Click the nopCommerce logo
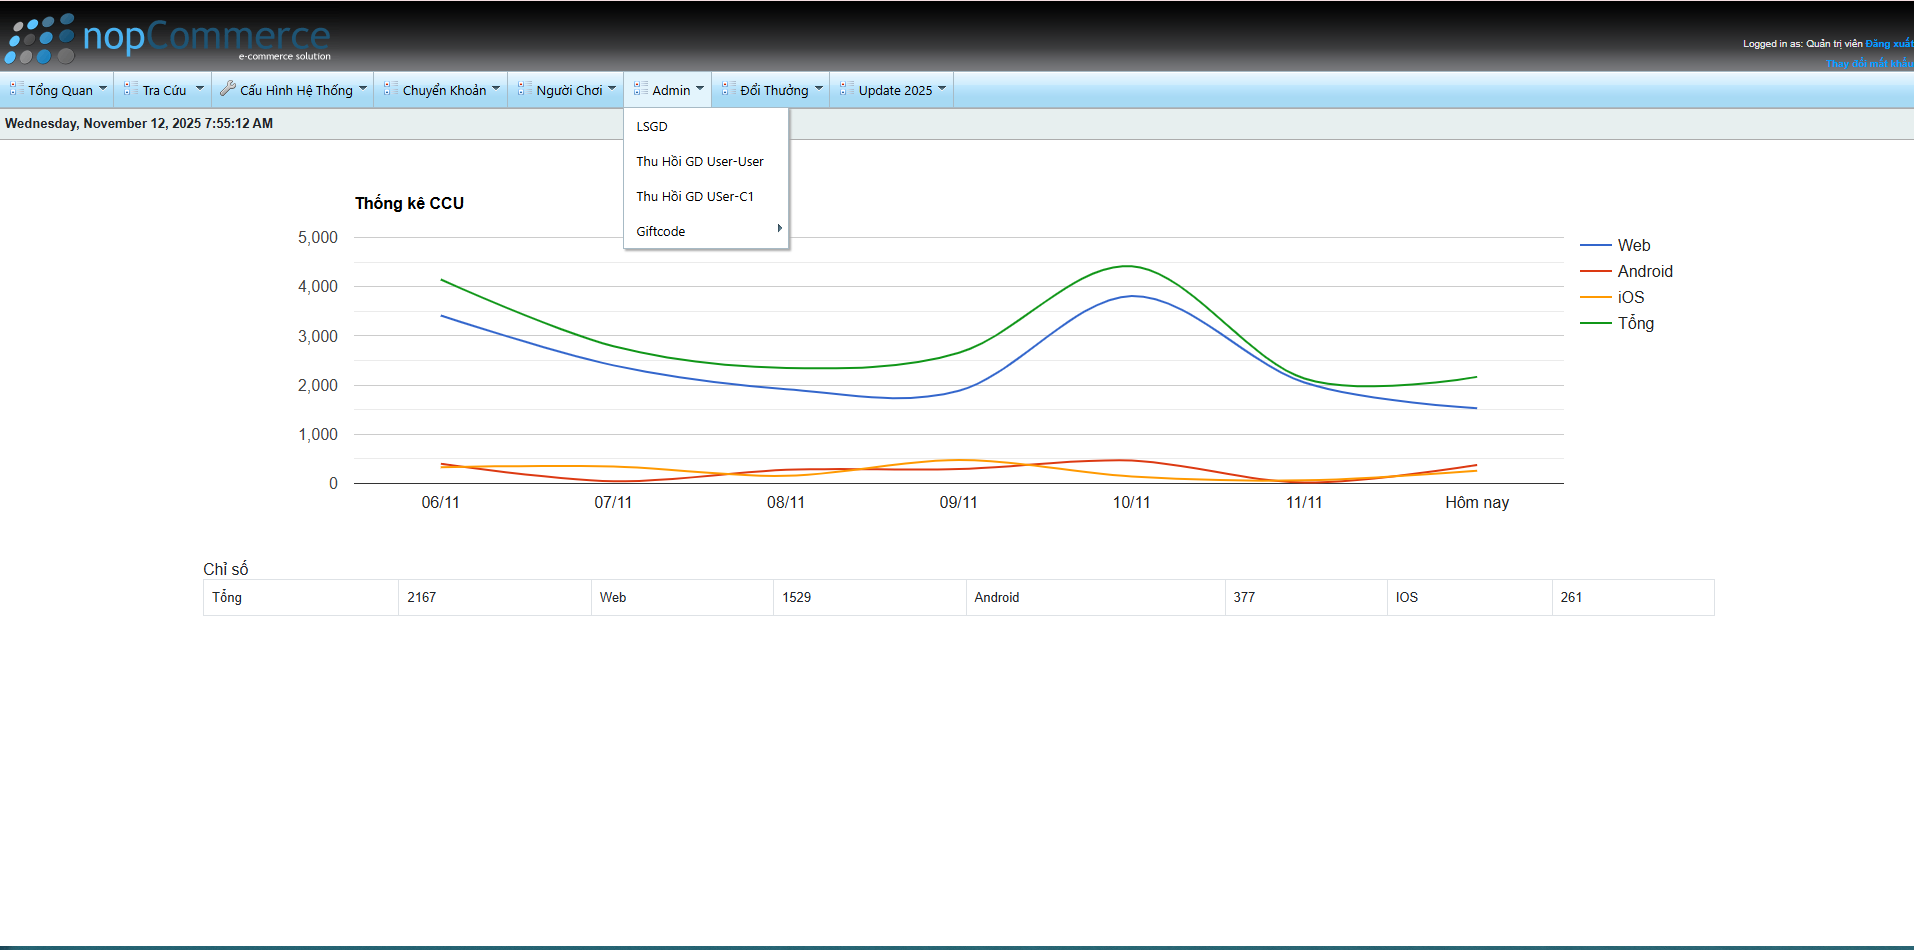This screenshot has width=1914, height=950. (168, 38)
